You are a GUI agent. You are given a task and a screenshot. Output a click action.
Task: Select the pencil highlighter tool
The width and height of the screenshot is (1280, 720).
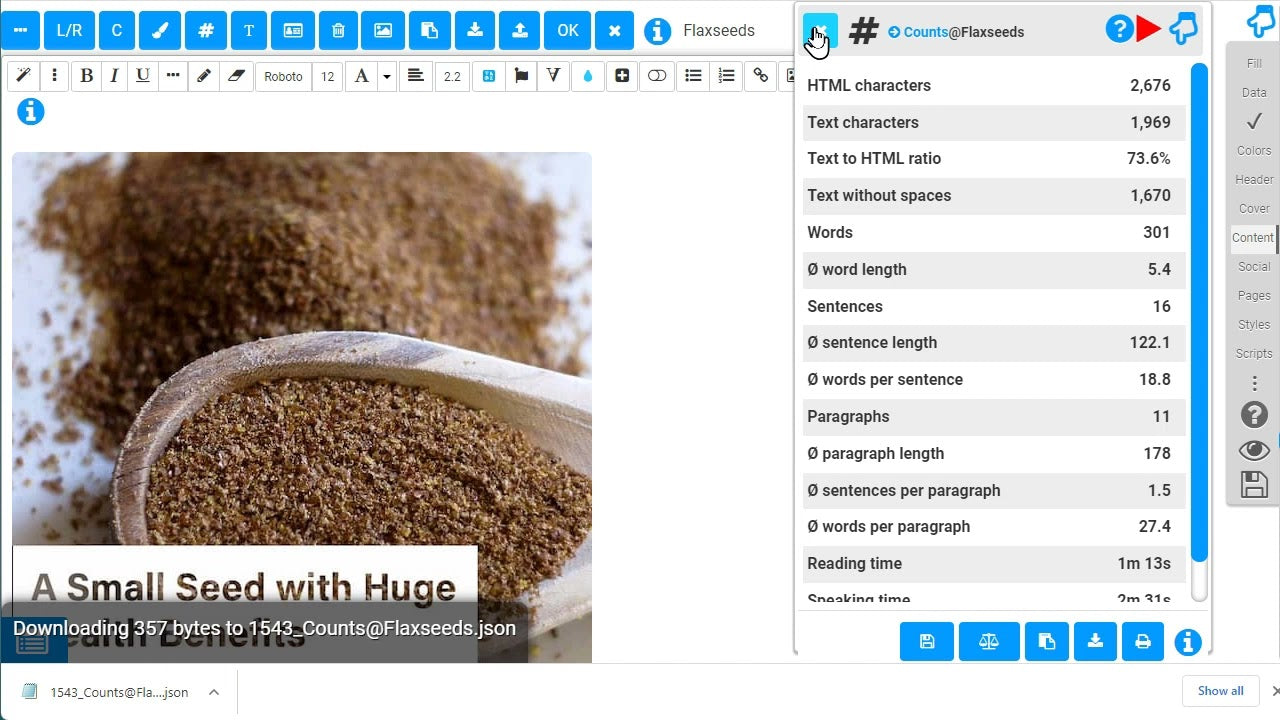(x=204, y=76)
